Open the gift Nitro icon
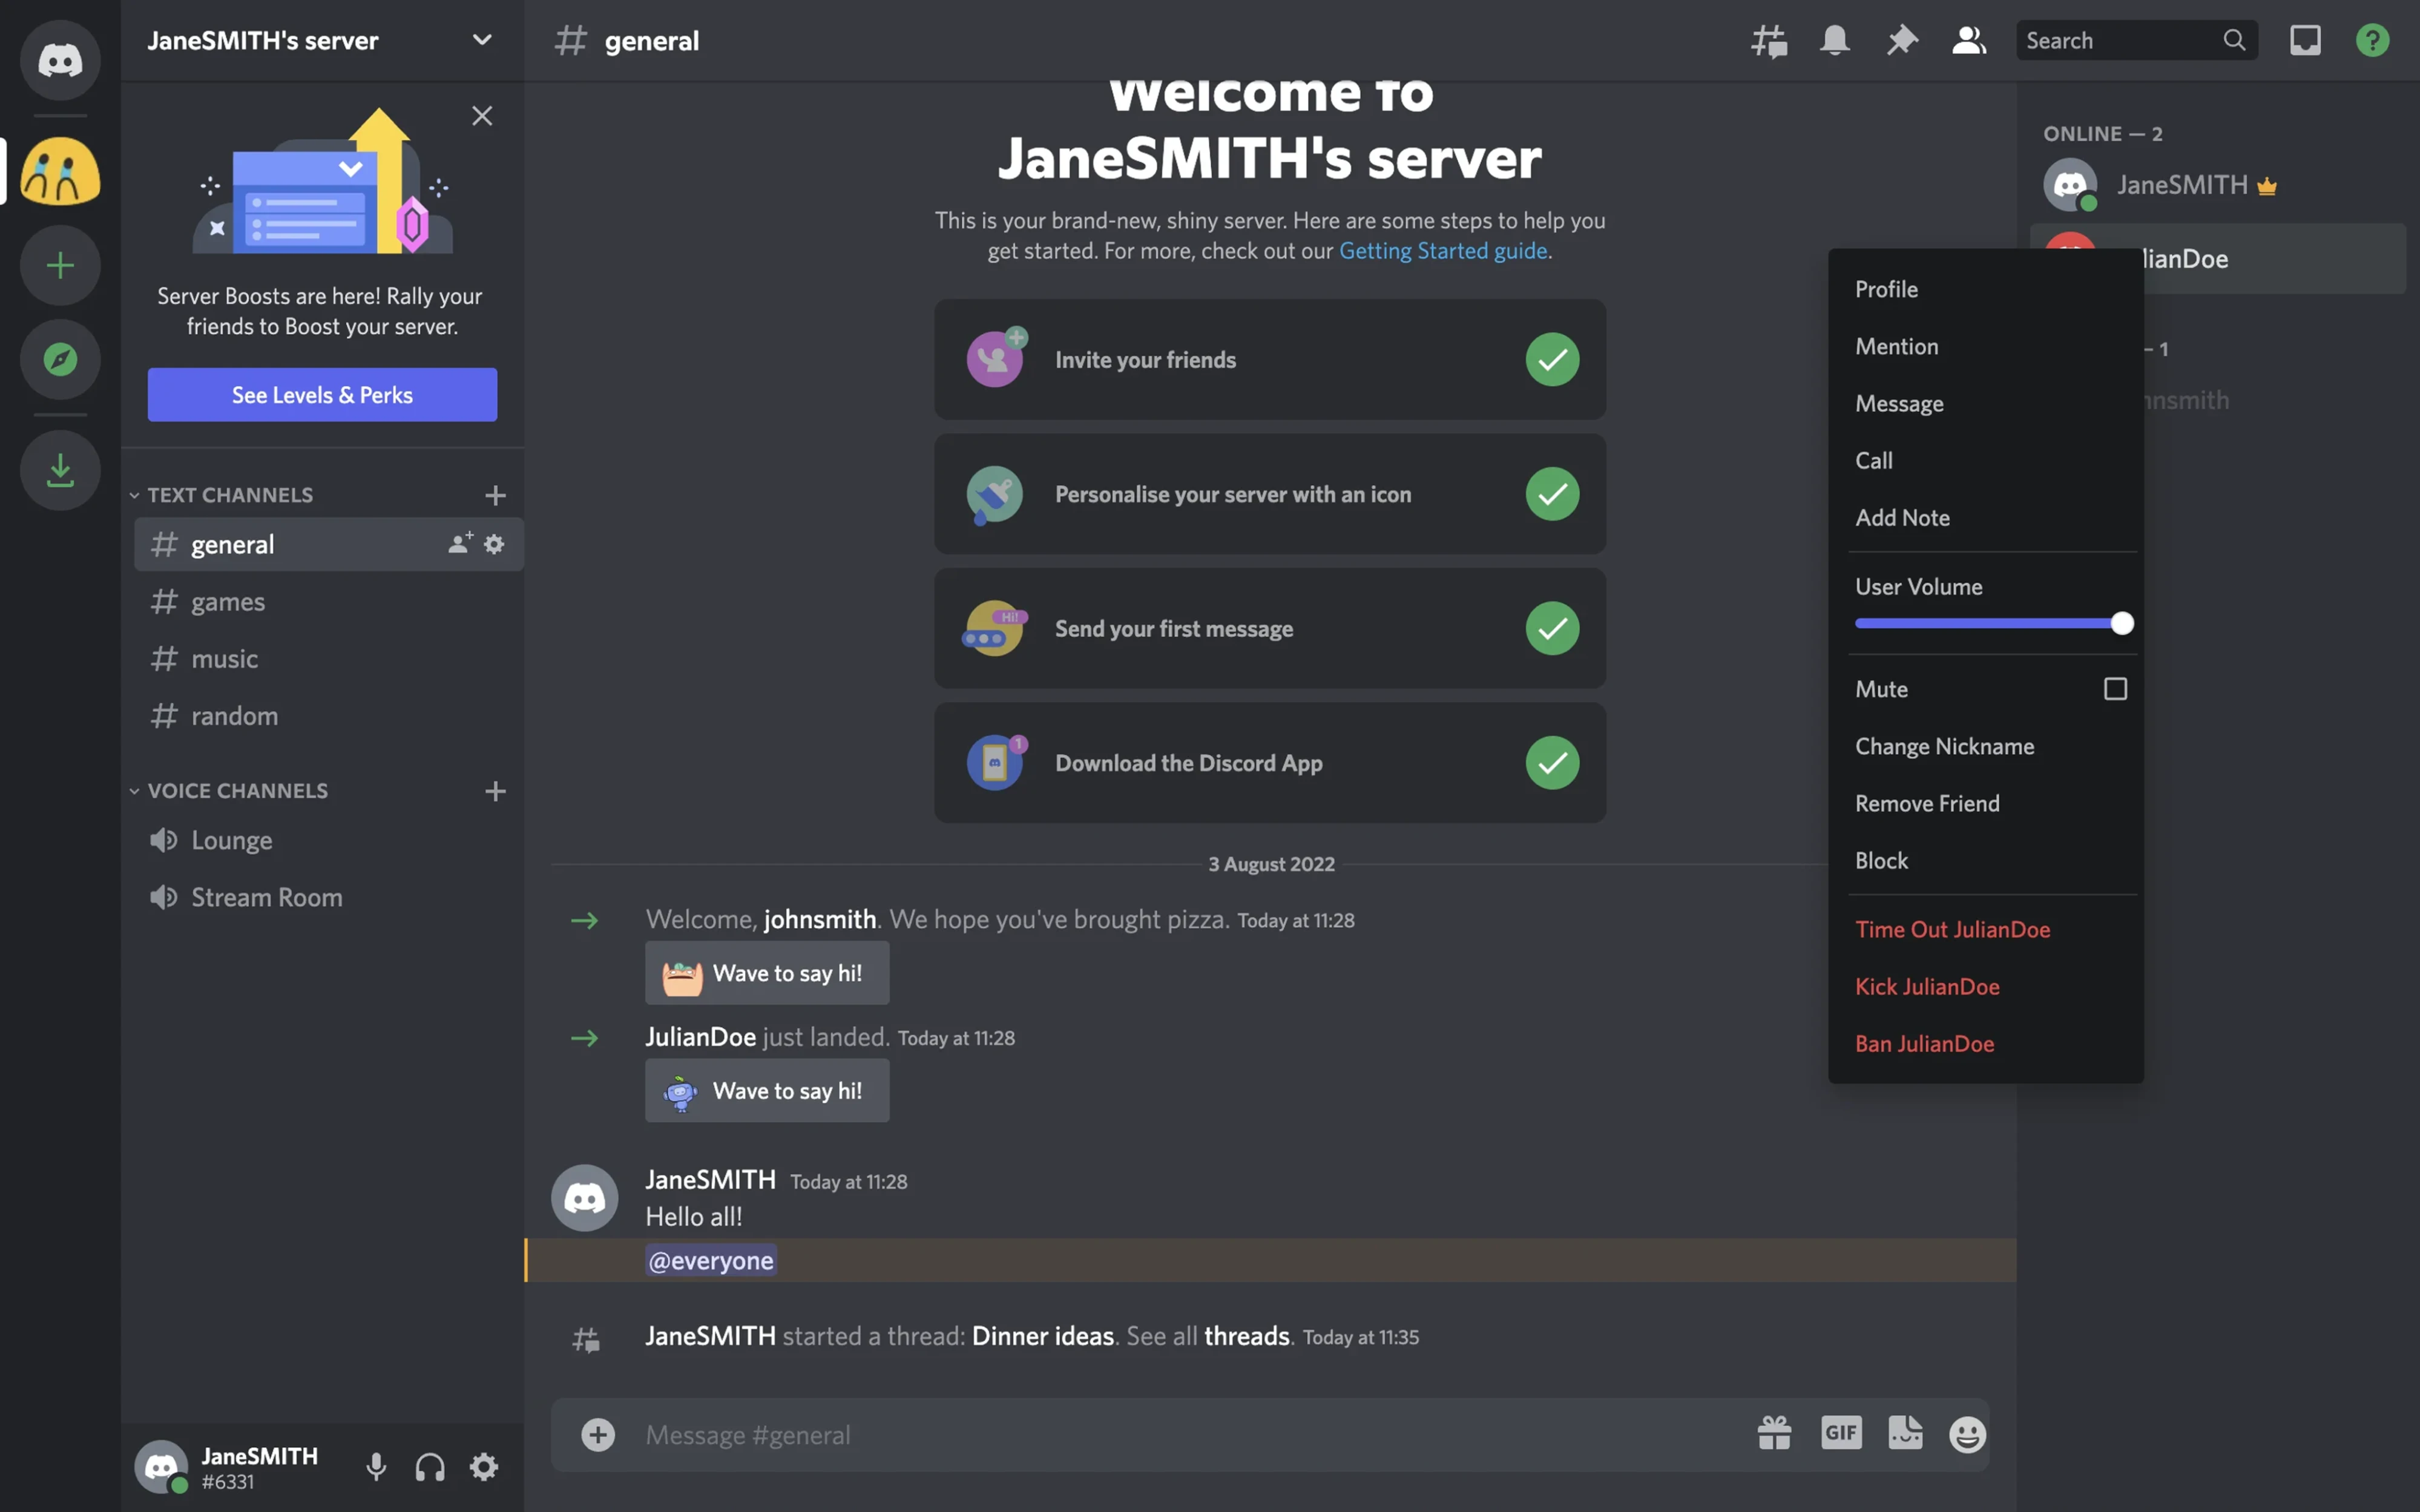The width and height of the screenshot is (2420, 1512). click(1775, 1434)
